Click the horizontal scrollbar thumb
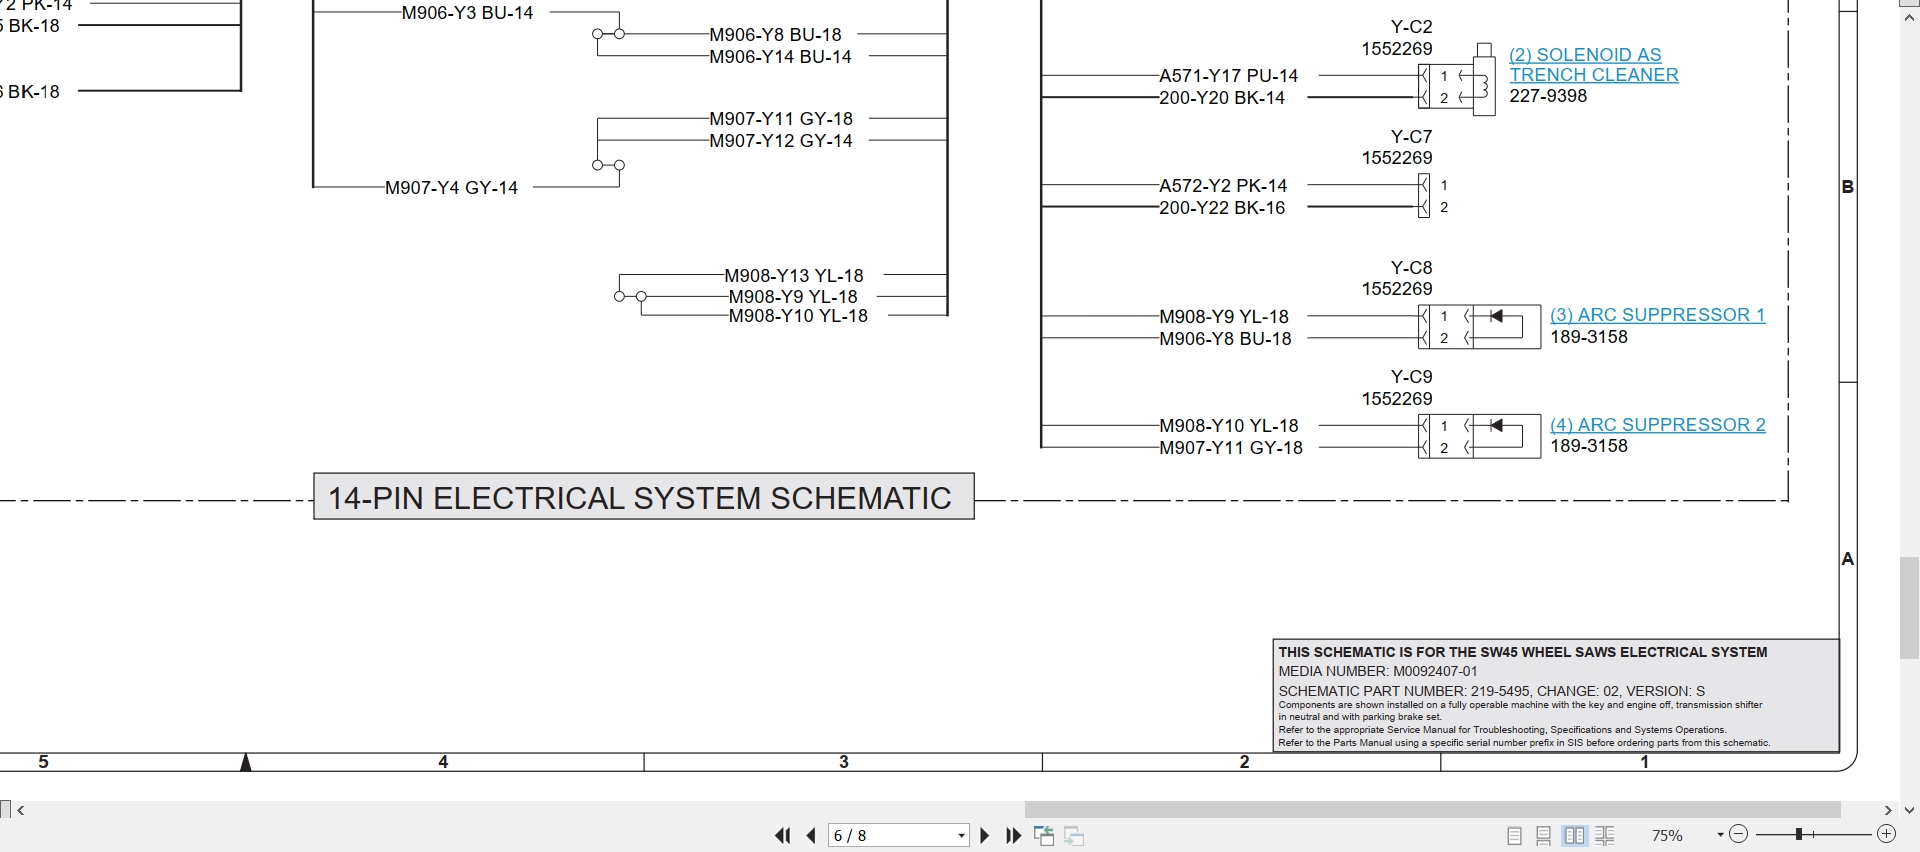 click(x=1432, y=809)
